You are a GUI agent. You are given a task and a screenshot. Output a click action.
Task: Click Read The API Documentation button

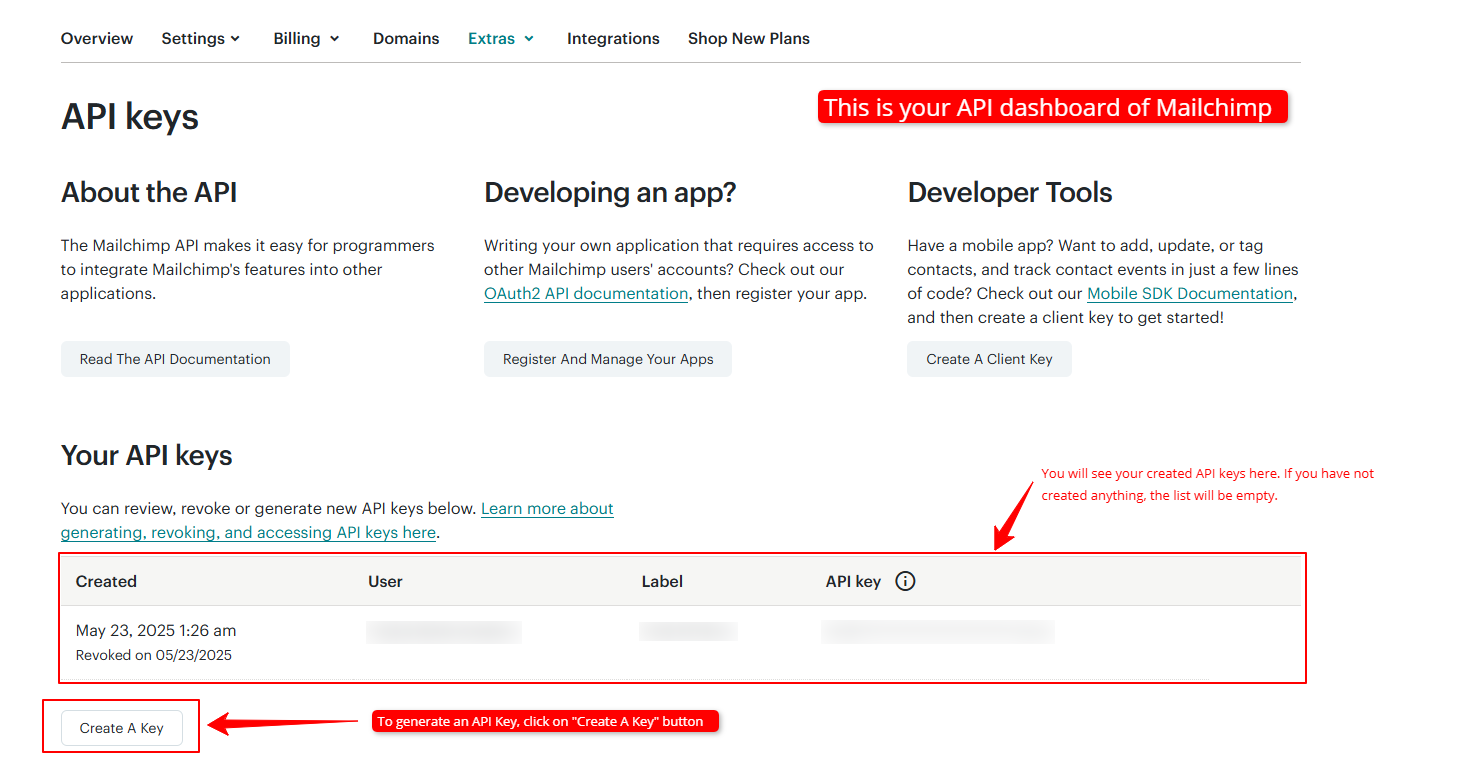coord(175,359)
